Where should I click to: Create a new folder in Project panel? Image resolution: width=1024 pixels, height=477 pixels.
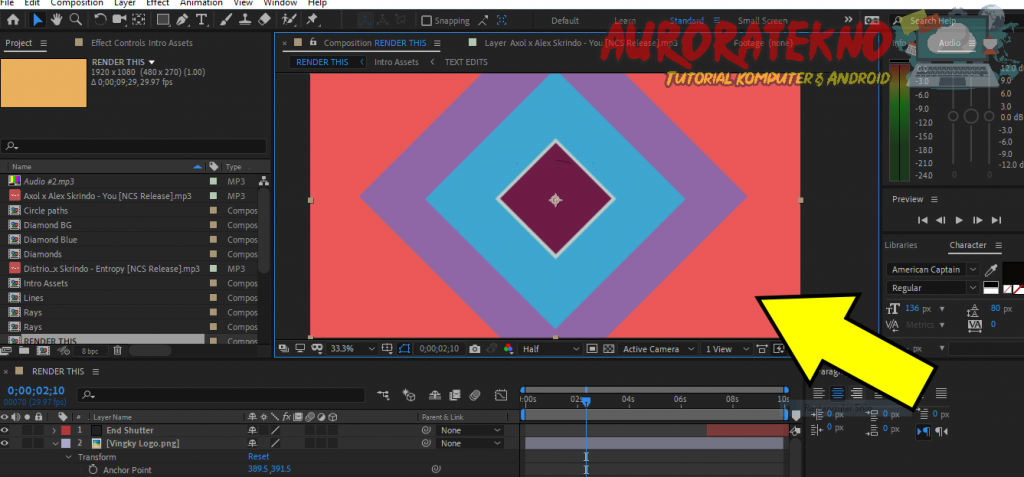24,351
